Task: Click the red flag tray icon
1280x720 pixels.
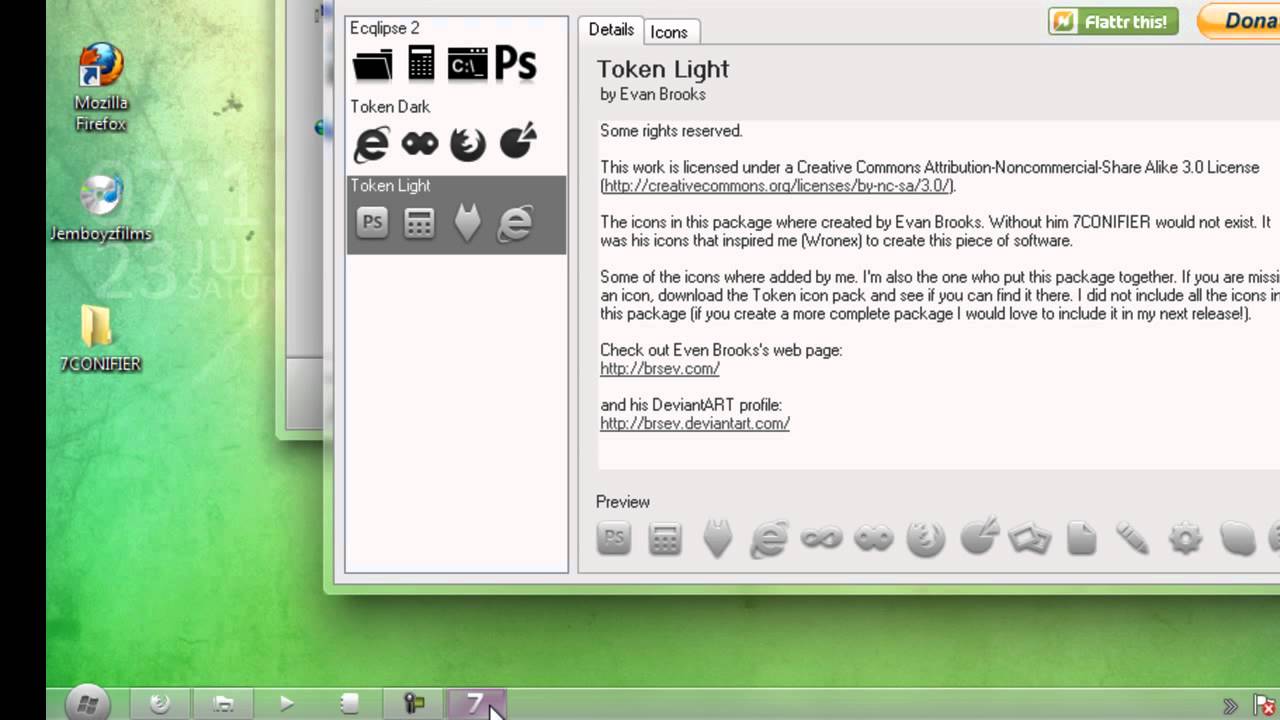Action: (x=1263, y=706)
